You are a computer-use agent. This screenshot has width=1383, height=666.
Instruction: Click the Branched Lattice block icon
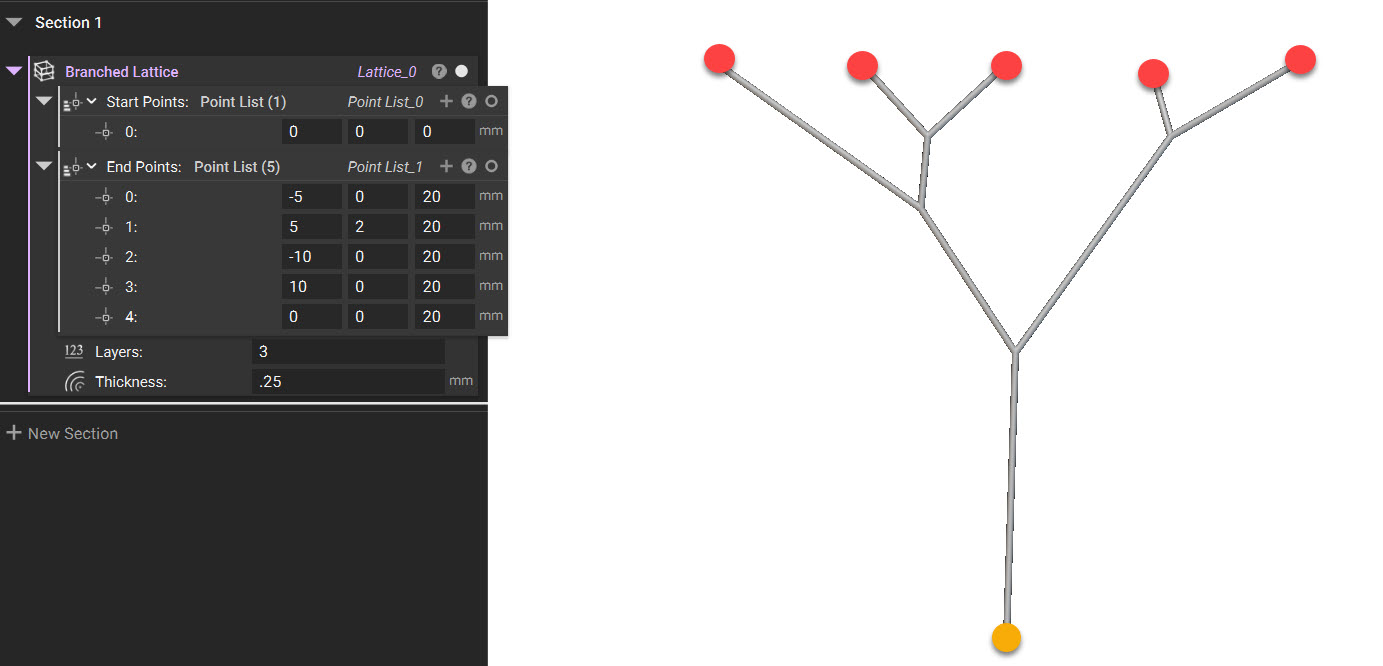point(43,71)
